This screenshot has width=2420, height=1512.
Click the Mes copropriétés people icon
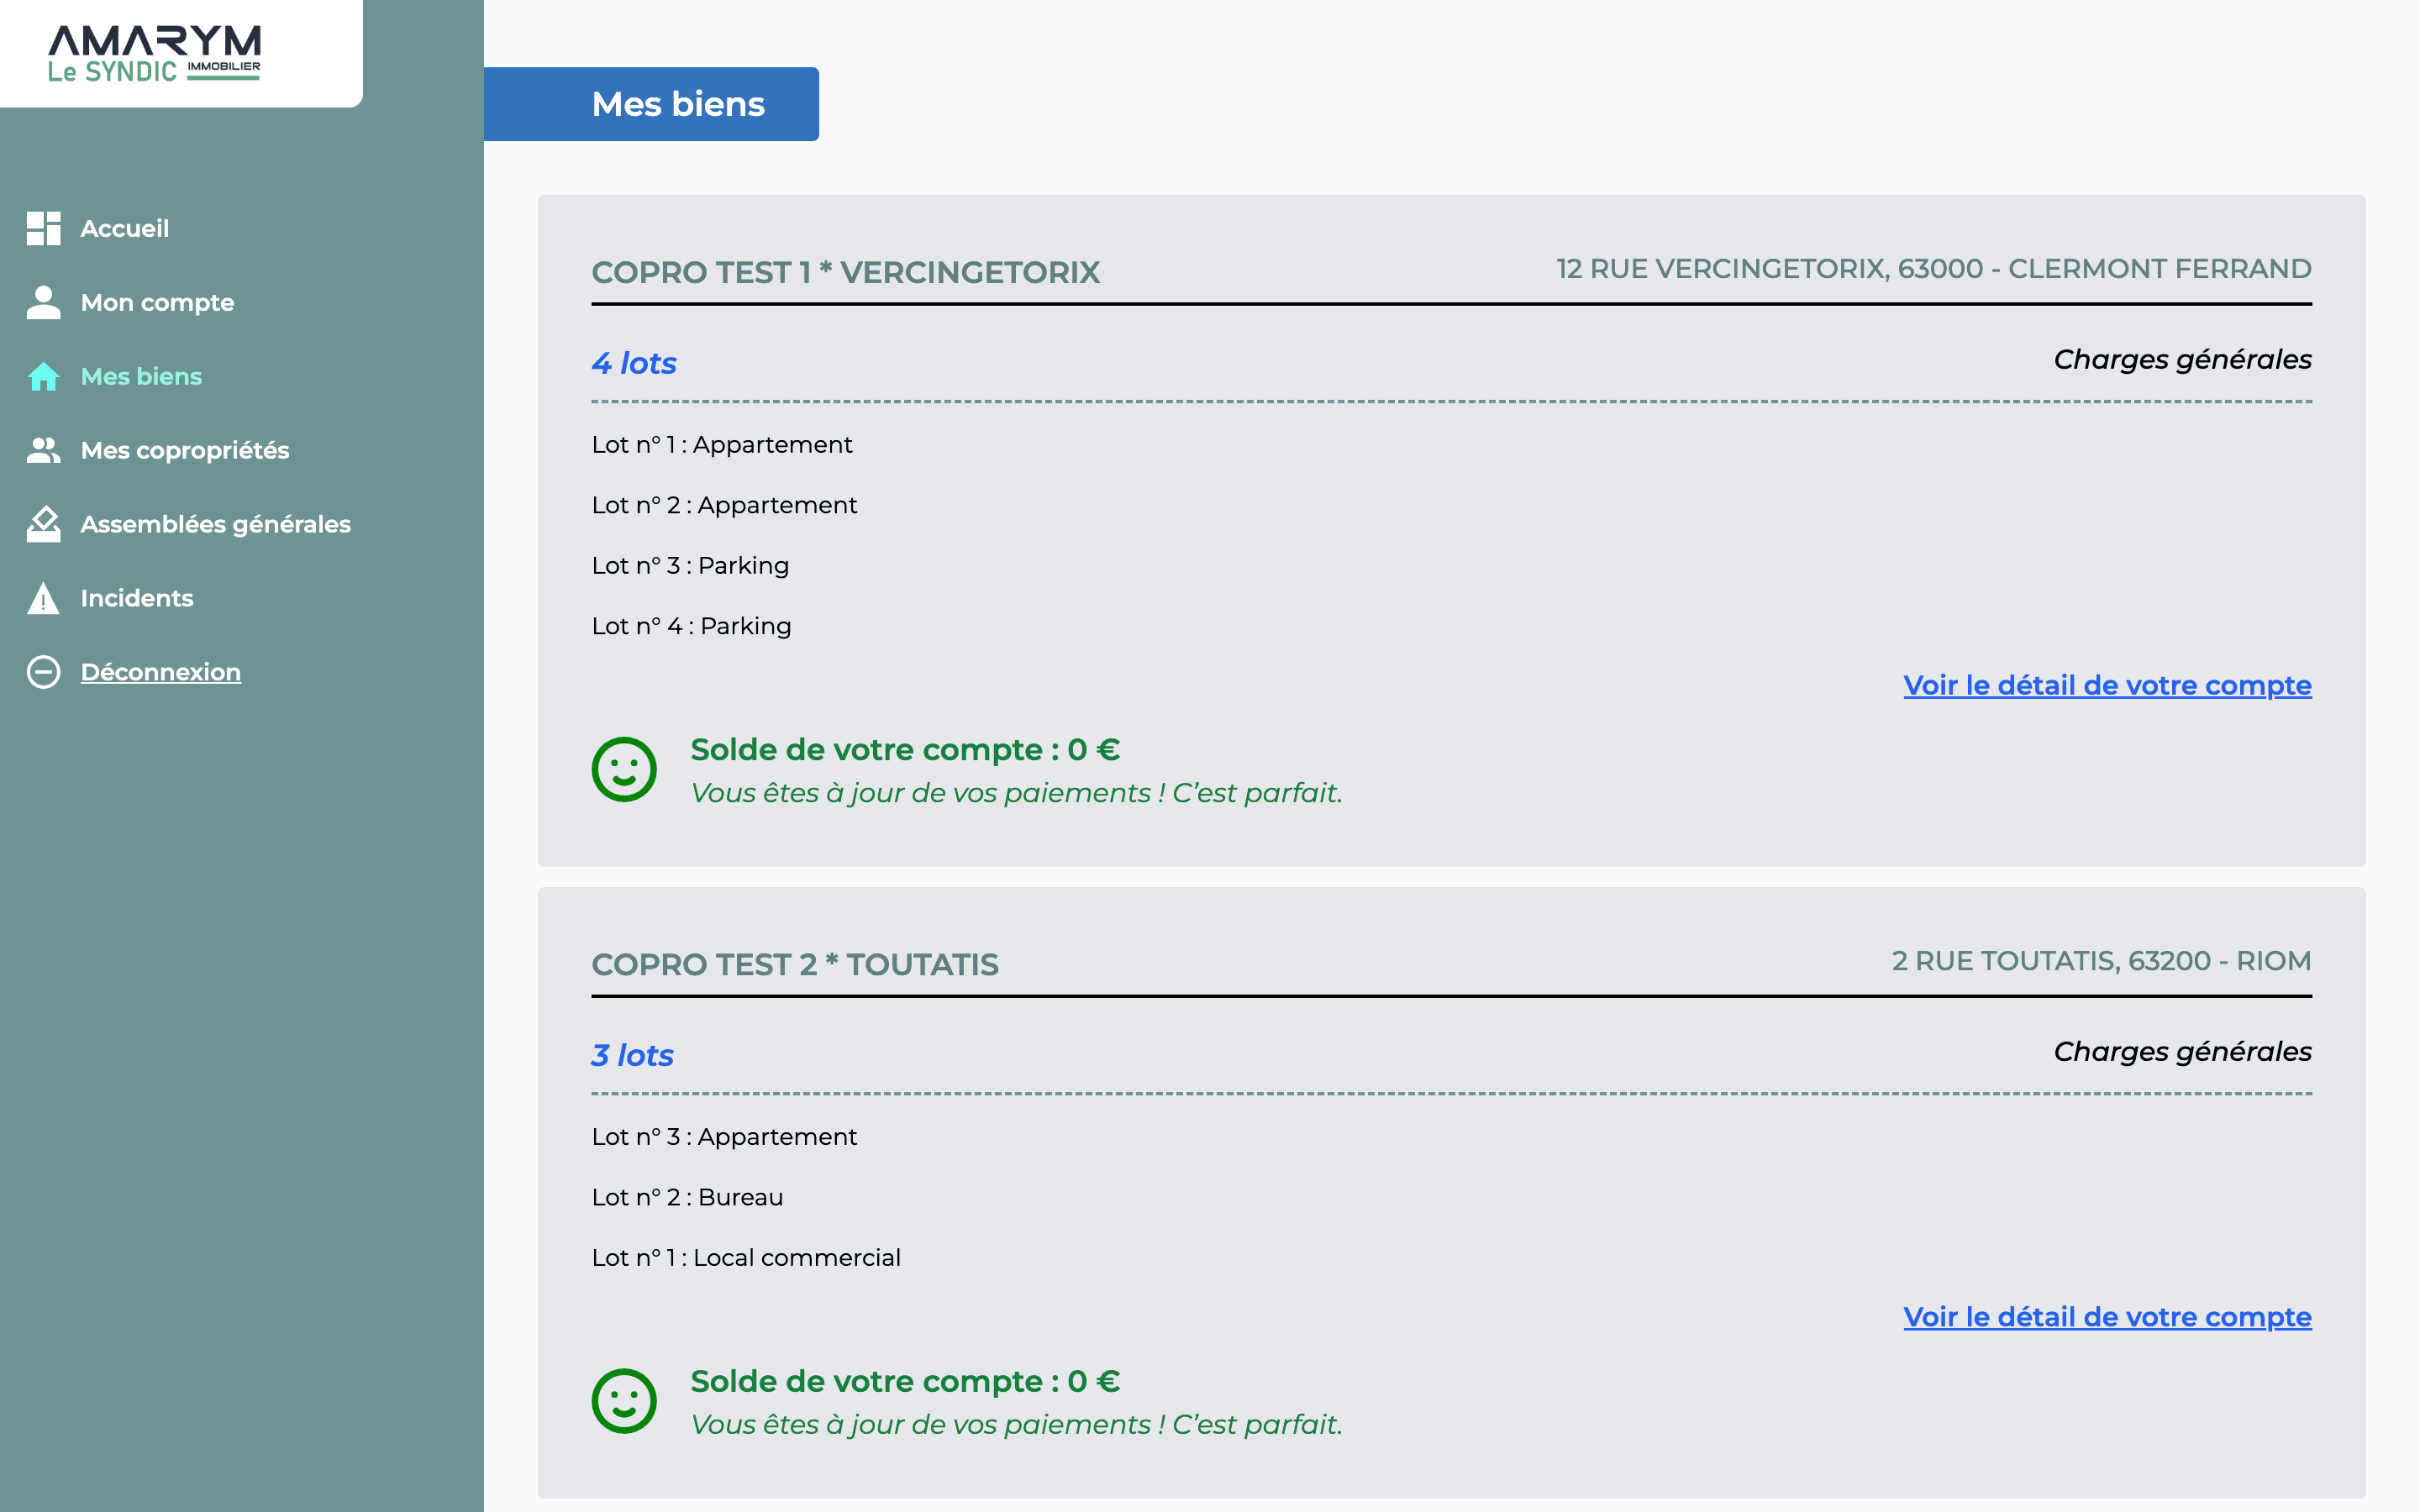click(x=43, y=450)
